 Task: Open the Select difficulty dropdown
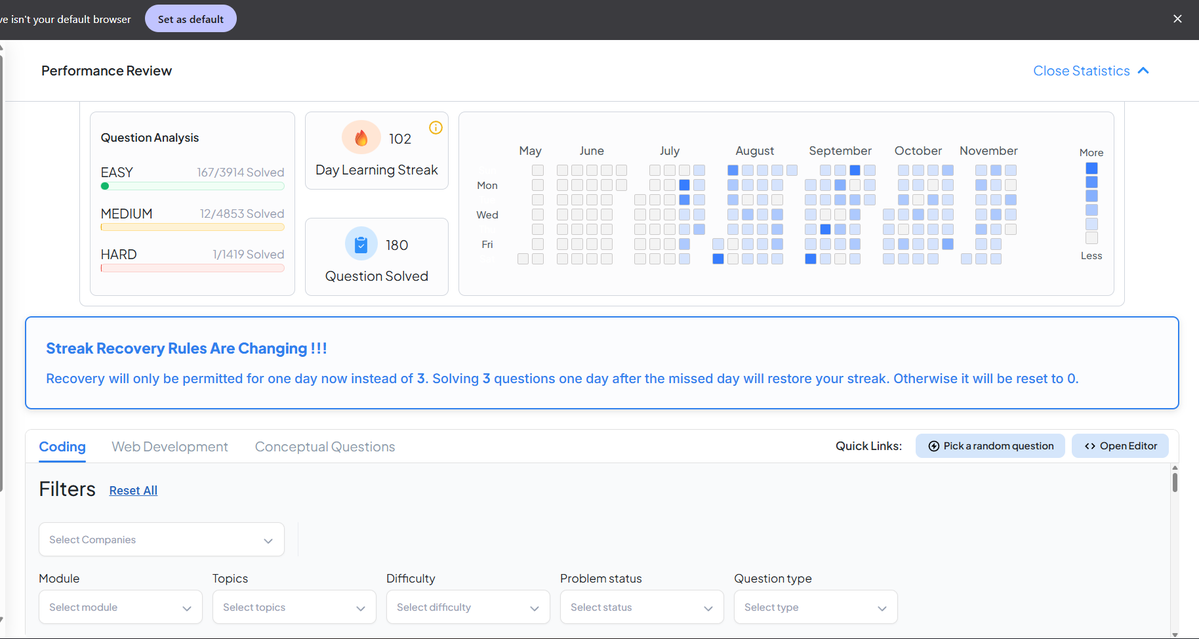pos(467,607)
